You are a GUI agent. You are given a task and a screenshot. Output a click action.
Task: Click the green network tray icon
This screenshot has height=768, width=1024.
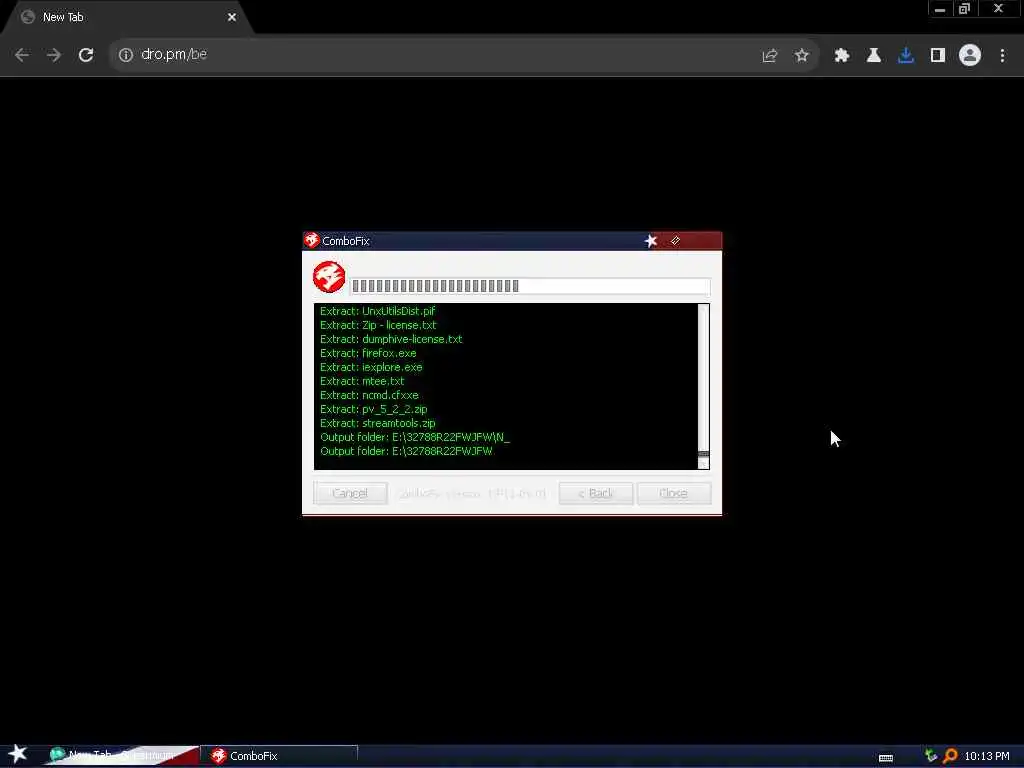[x=931, y=756]
